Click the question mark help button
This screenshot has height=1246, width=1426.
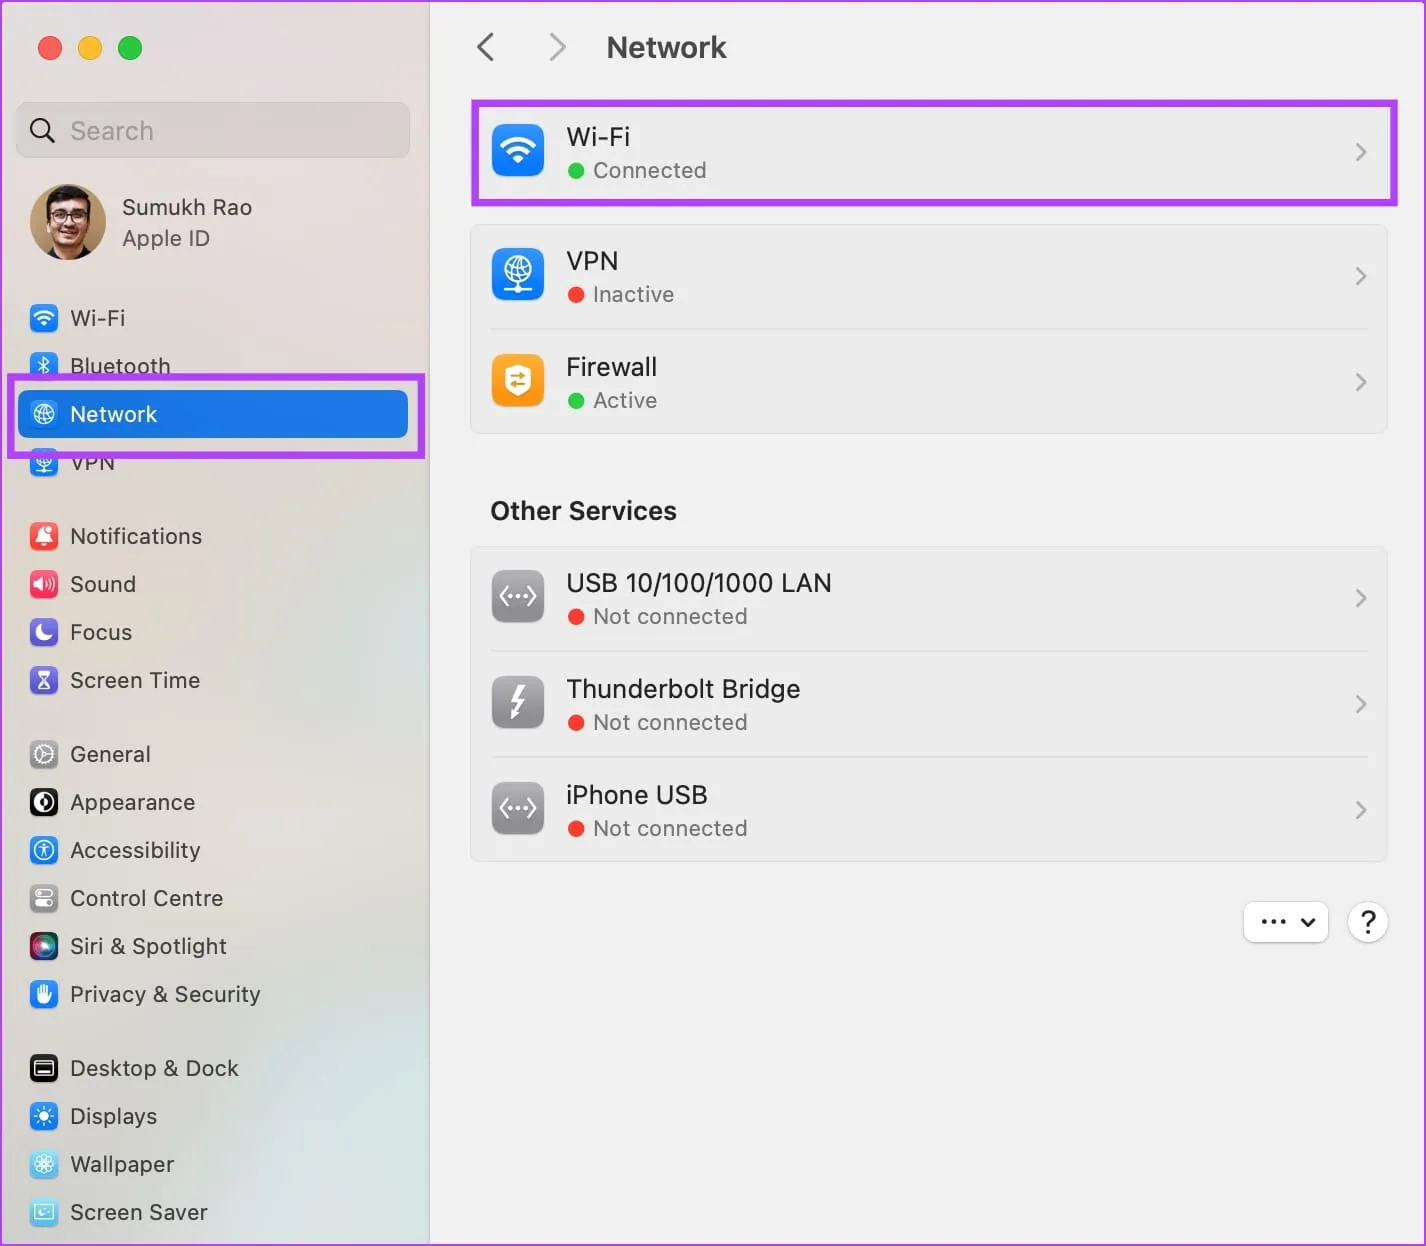1367,922
